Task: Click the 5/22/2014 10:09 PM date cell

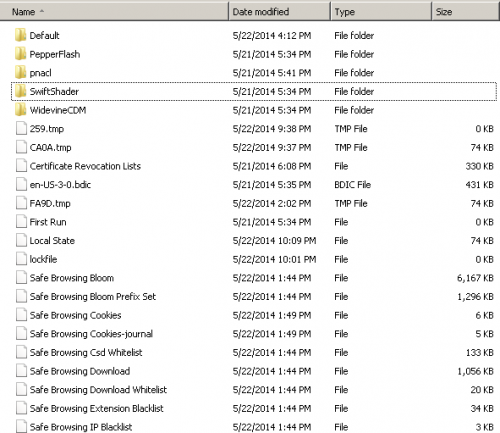Action: coord(274,241)
